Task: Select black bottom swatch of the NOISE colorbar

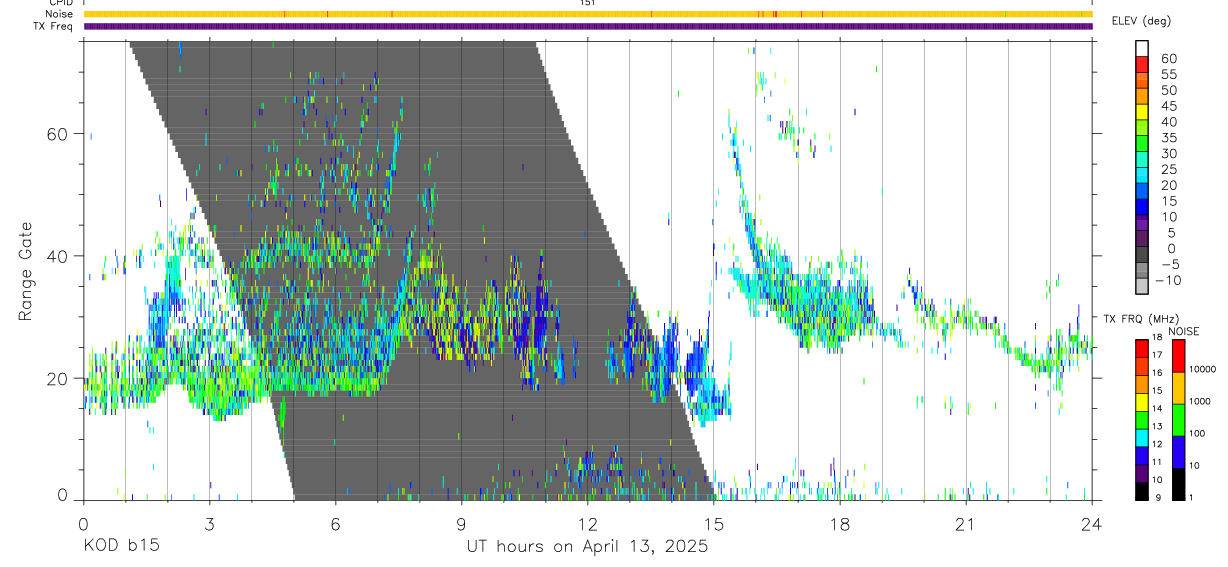Action: click(1178, 484)
